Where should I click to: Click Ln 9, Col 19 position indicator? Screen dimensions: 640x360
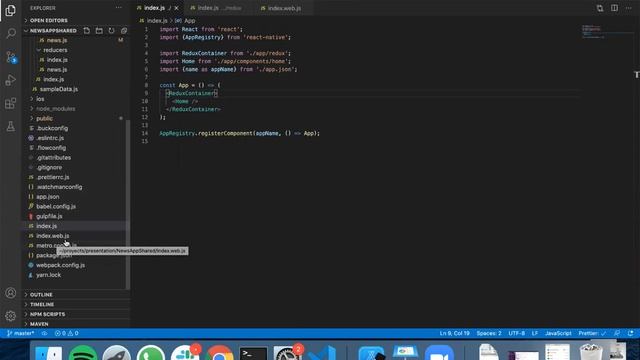454,333
